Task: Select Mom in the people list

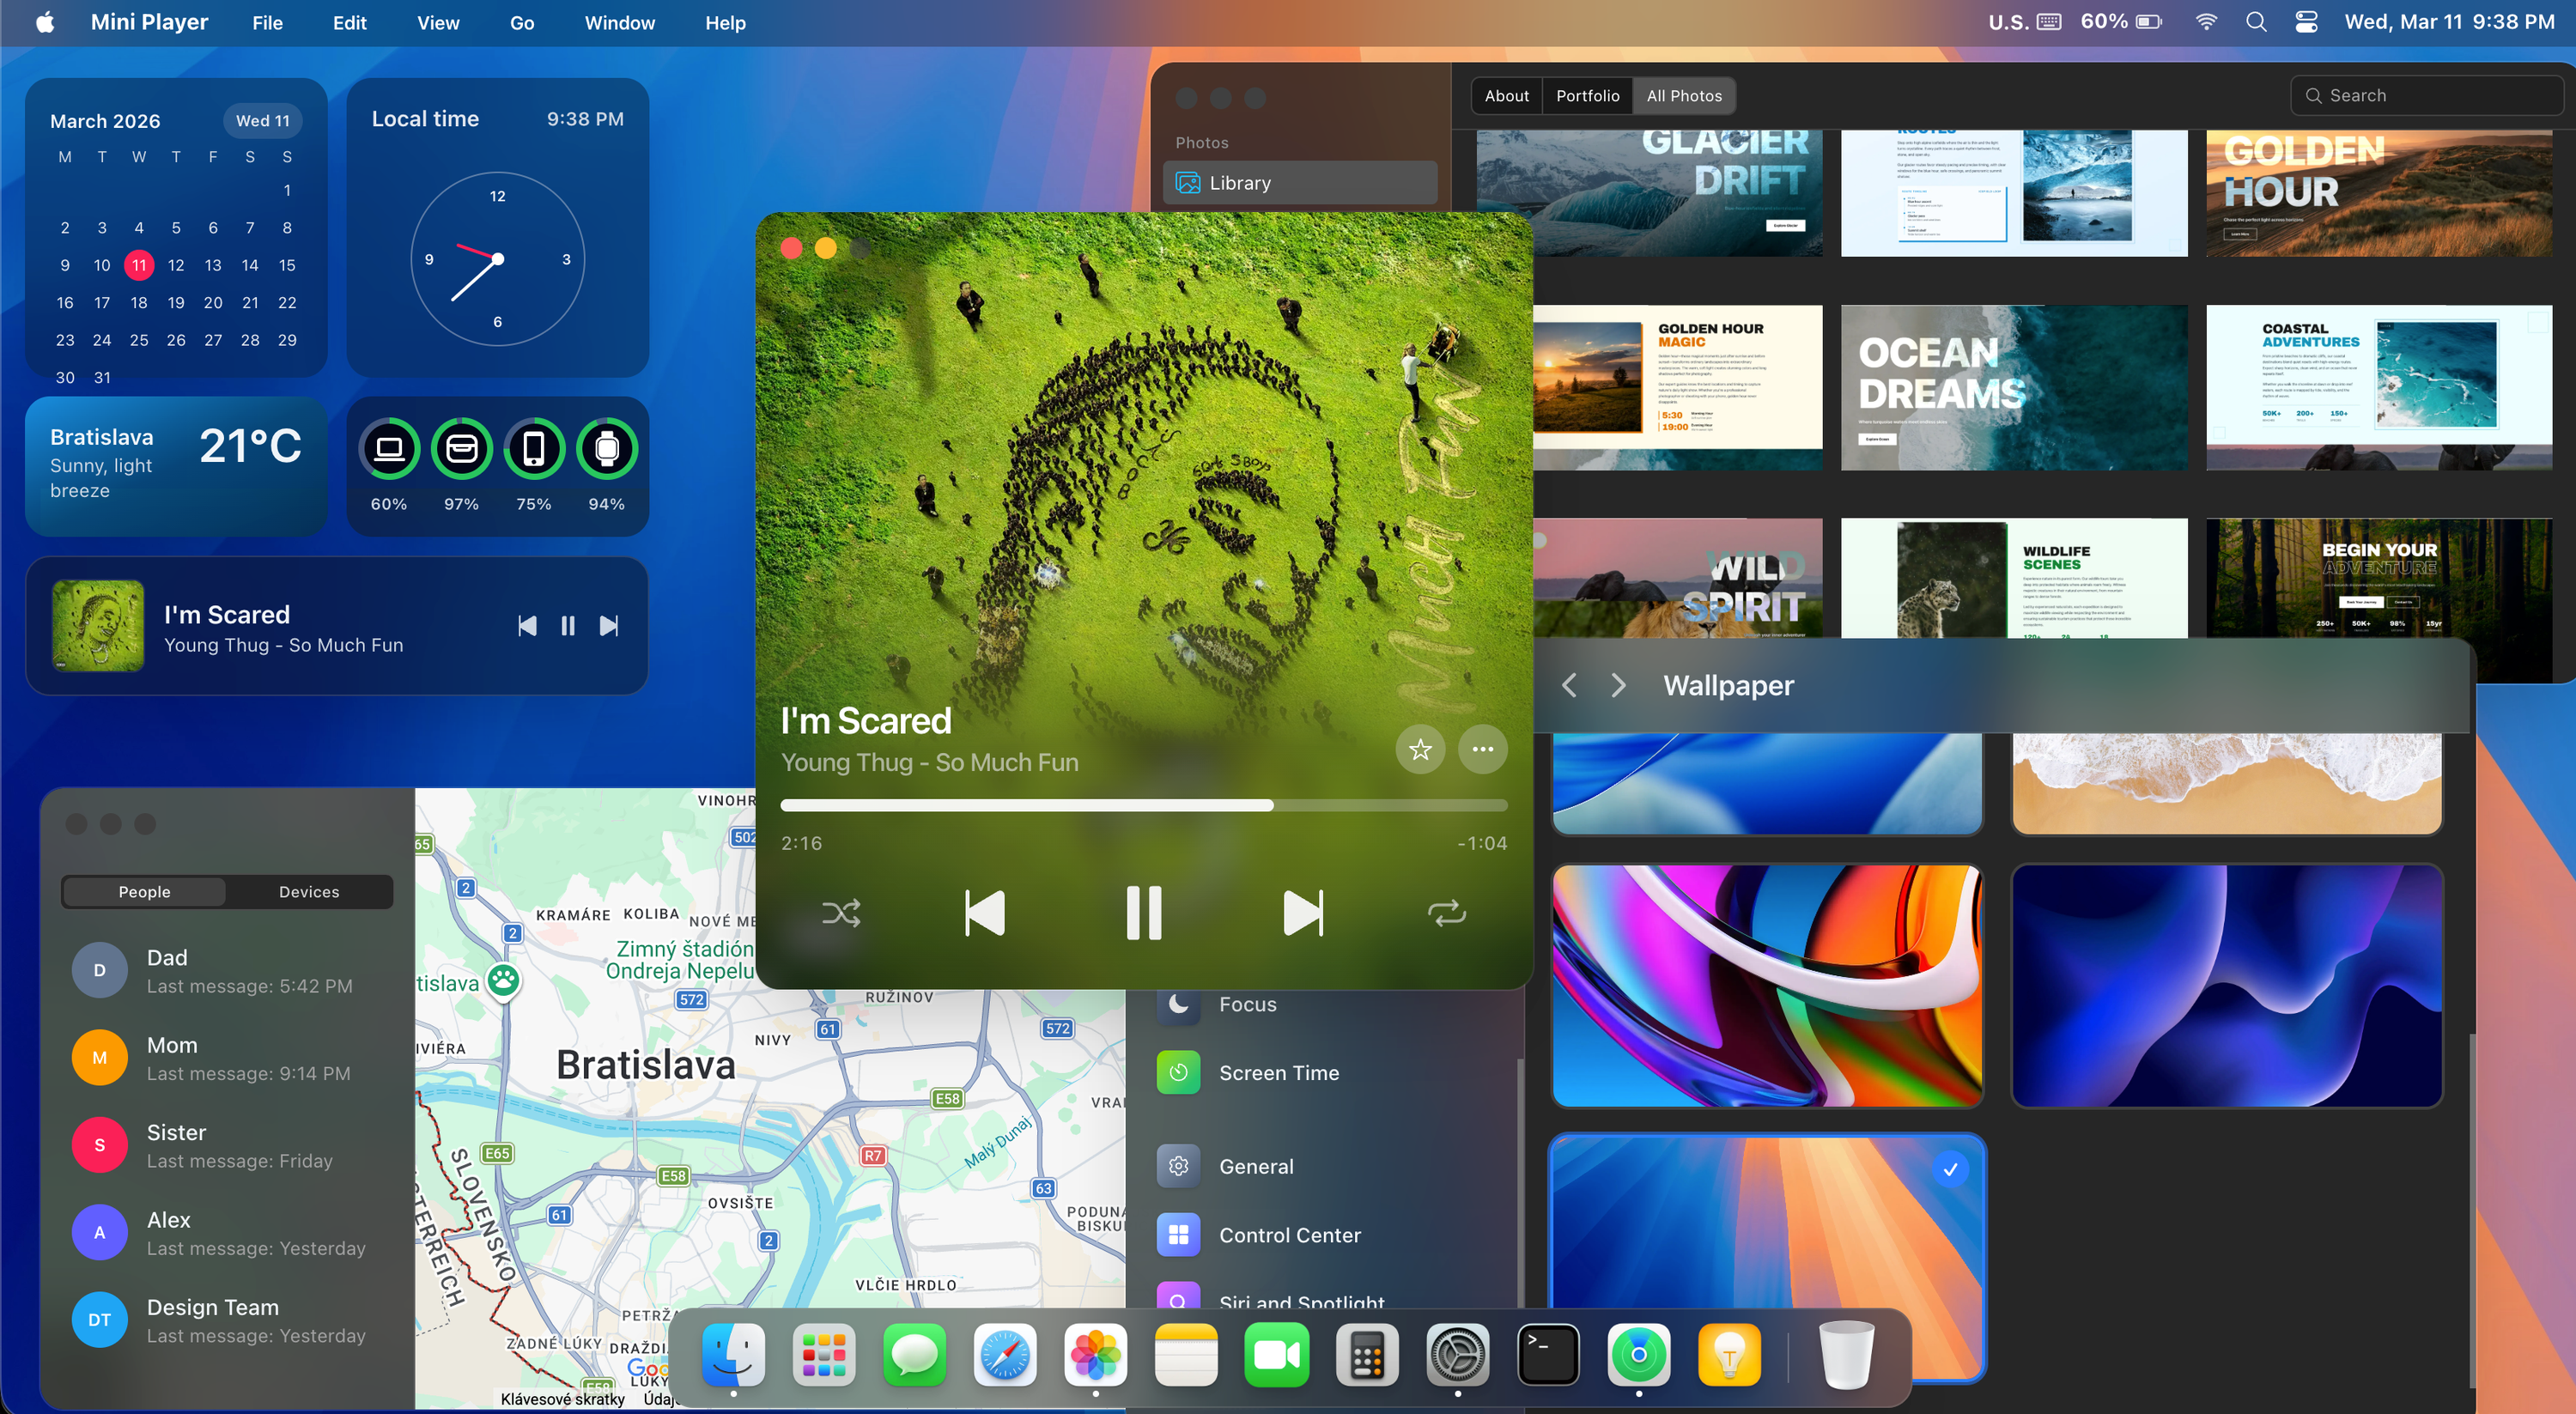Action: (227, 1058)
